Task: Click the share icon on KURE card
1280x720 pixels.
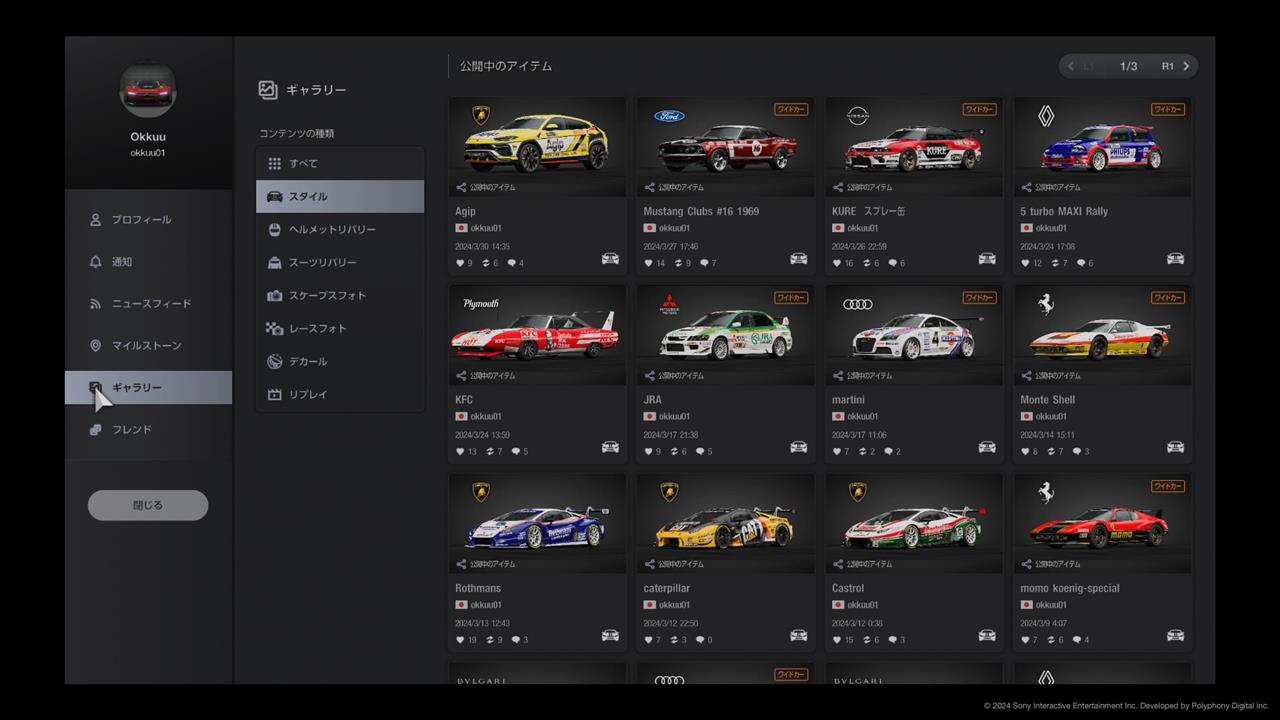Action: [x=838, y=187]
